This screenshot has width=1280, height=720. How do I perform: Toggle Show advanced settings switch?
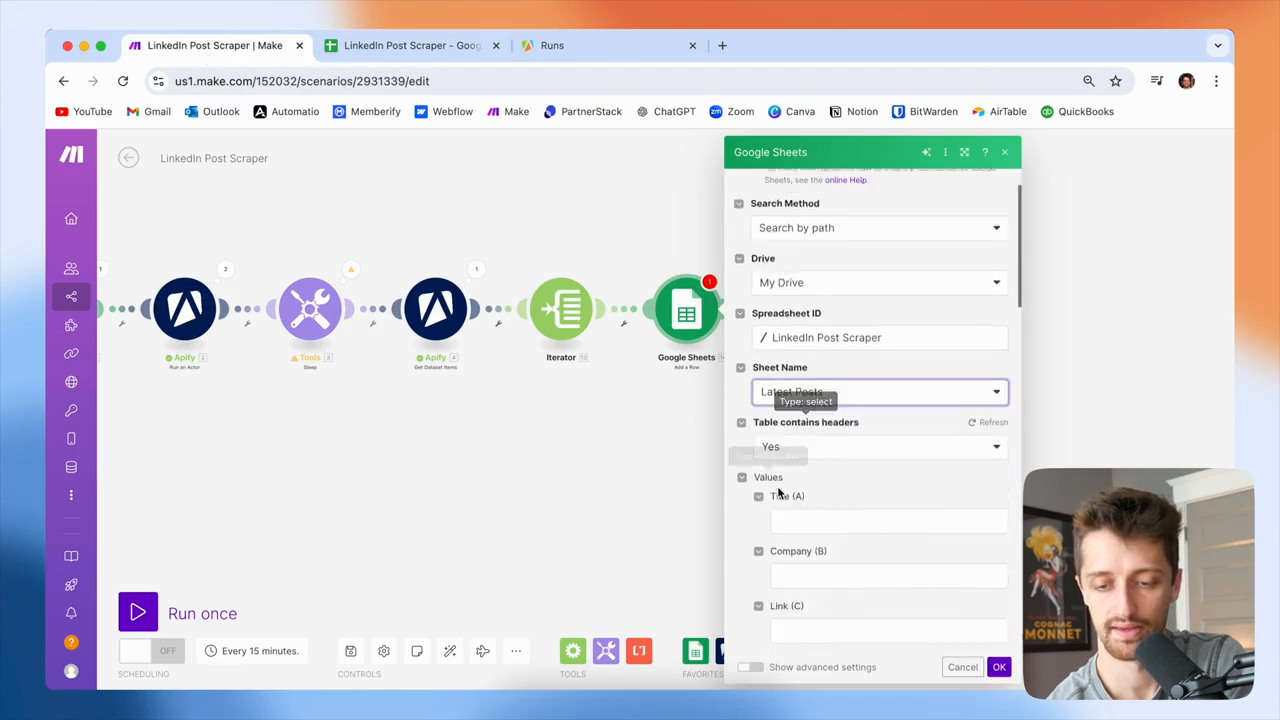pyautogui.click(x=751, y=667)
